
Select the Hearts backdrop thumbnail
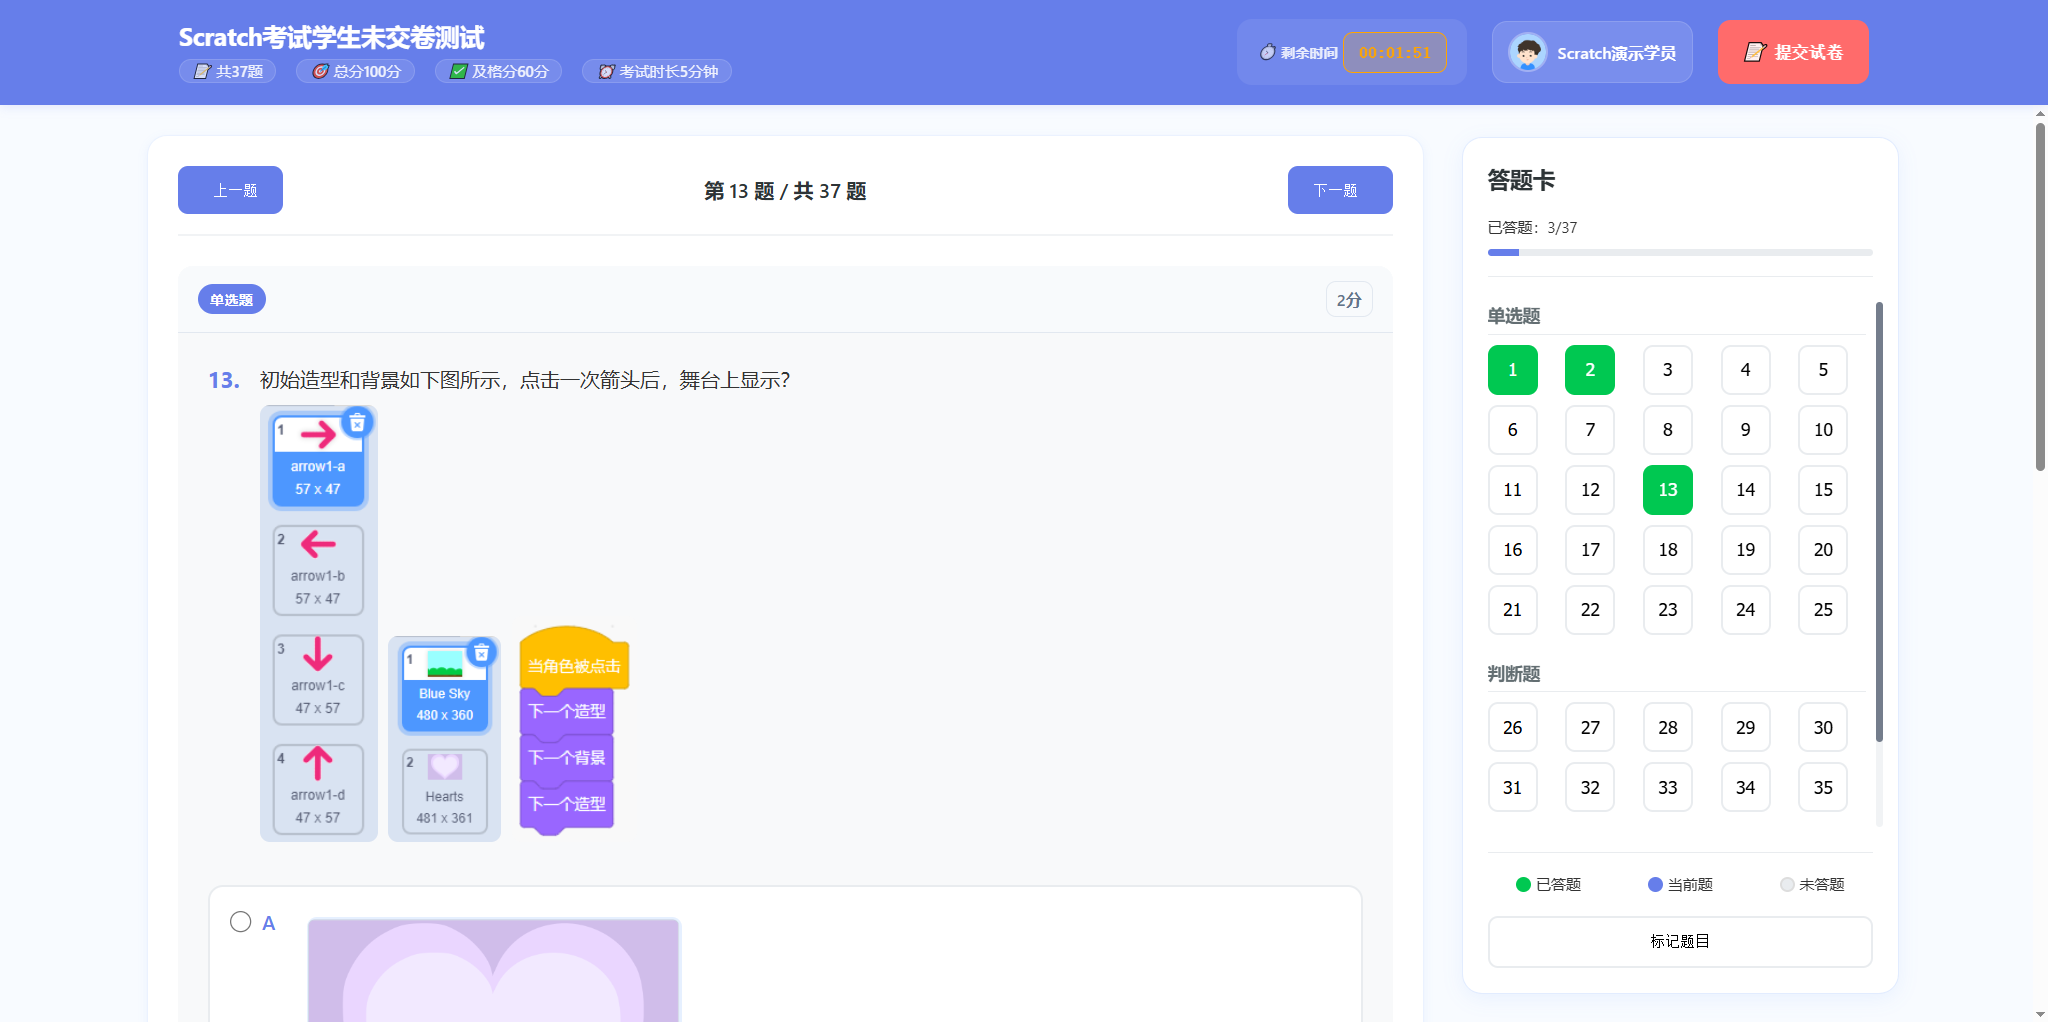click(444, 790)
